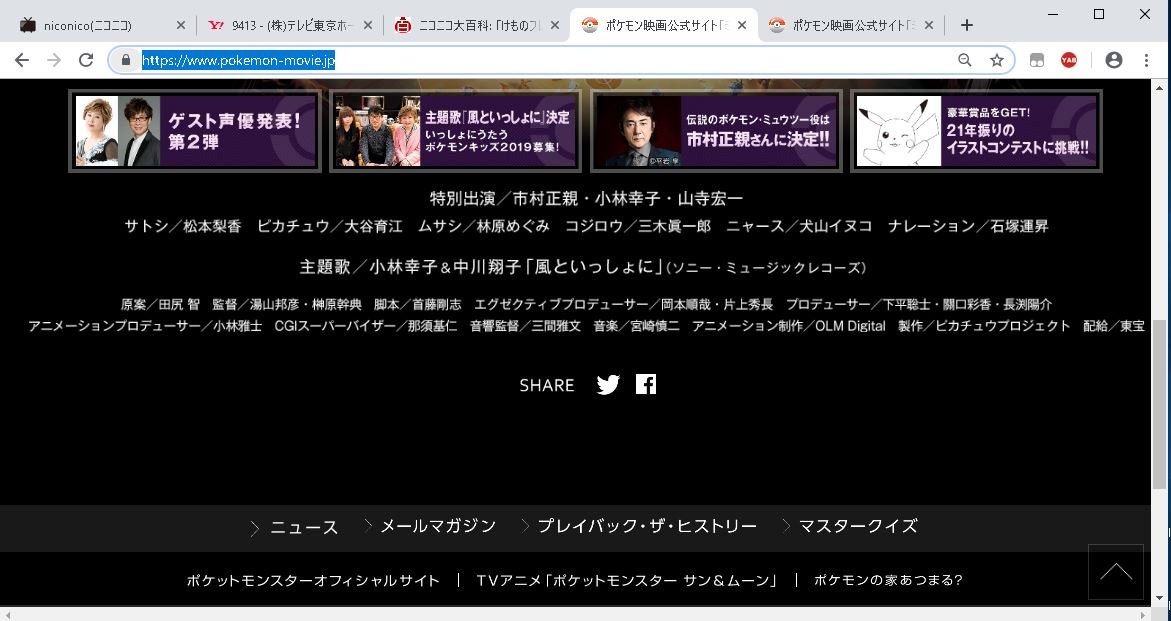This screenshot has height=621, width=1171.
Task: Click the browser forward arrow
Action: click(54, 60)
